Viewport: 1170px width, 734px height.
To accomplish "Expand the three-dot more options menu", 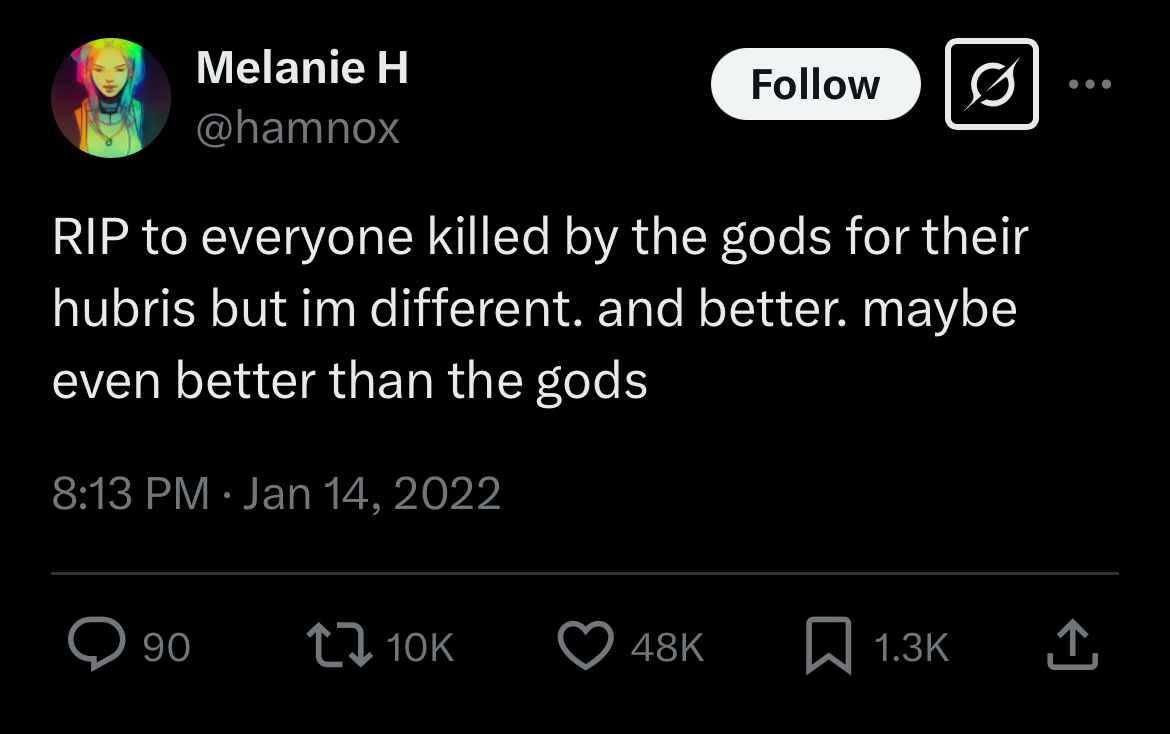I will [x=1089, y=85].
